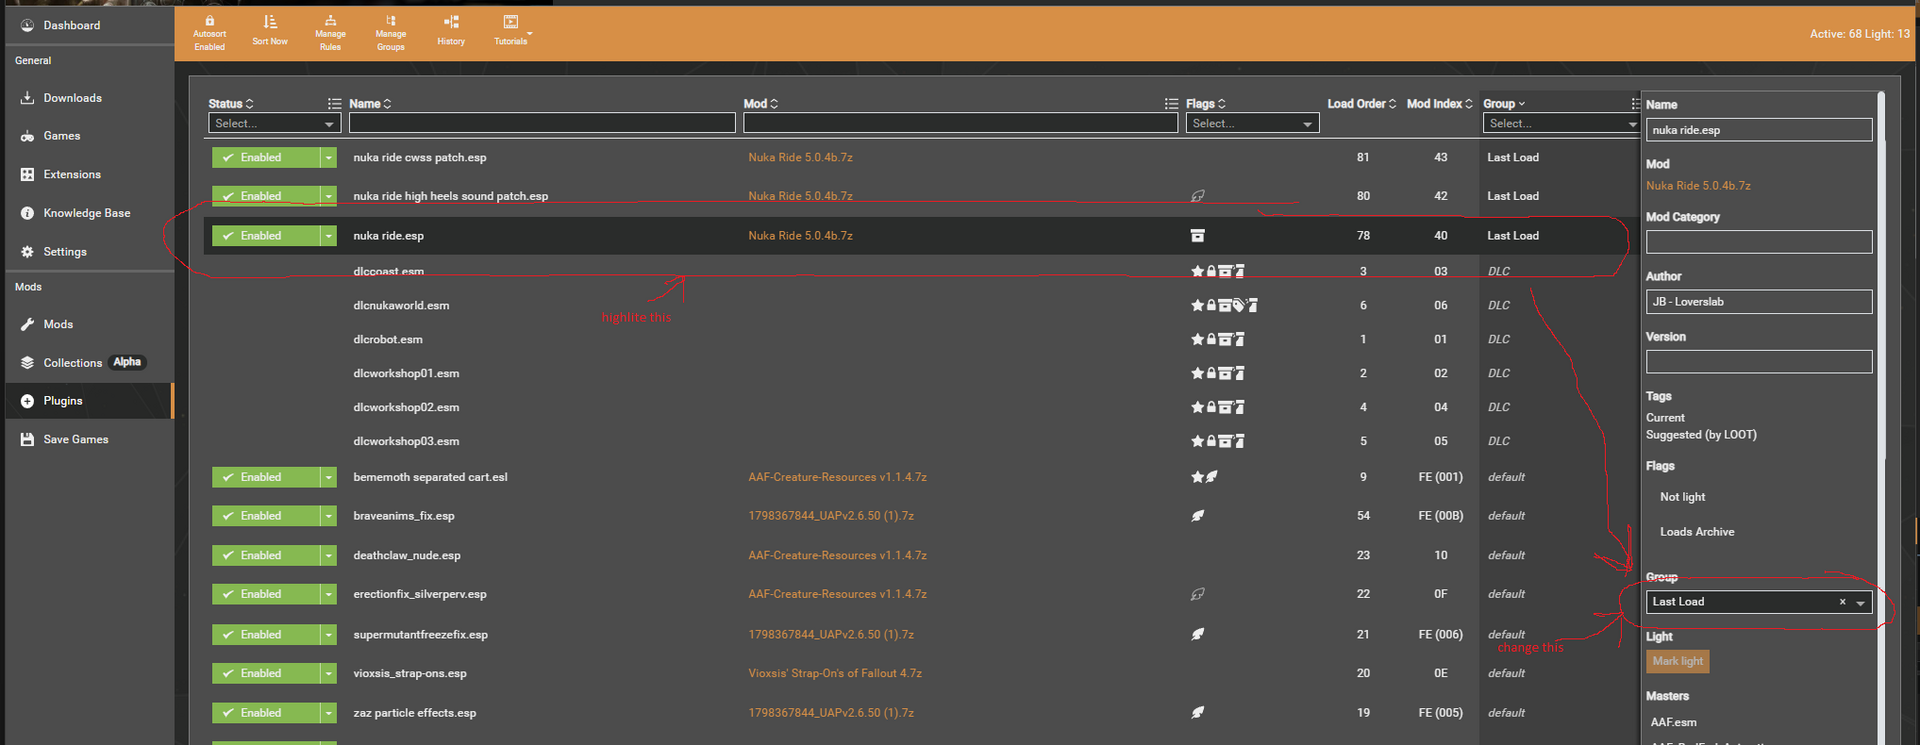Toggle Autosort Enabled in the toolbar
1920x745 pixels.
coord(209,33)
